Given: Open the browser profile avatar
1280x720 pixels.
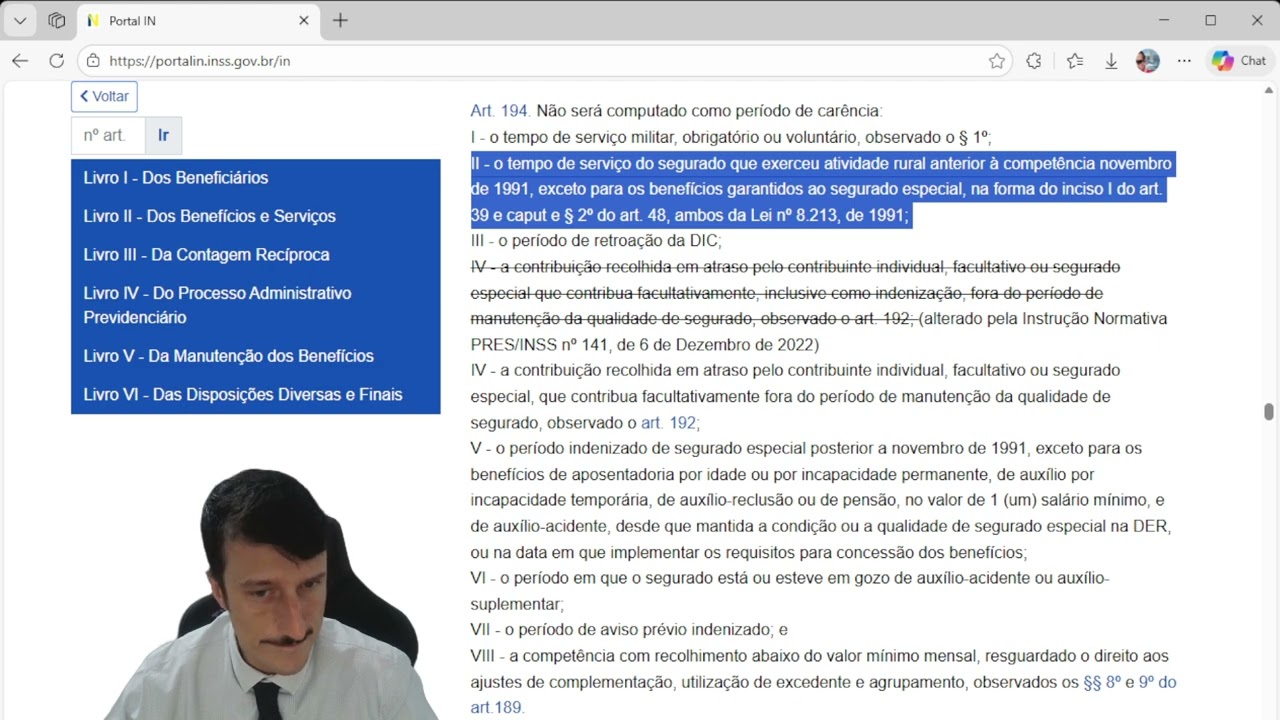Looking at the screenshot, I should 1148,61.
